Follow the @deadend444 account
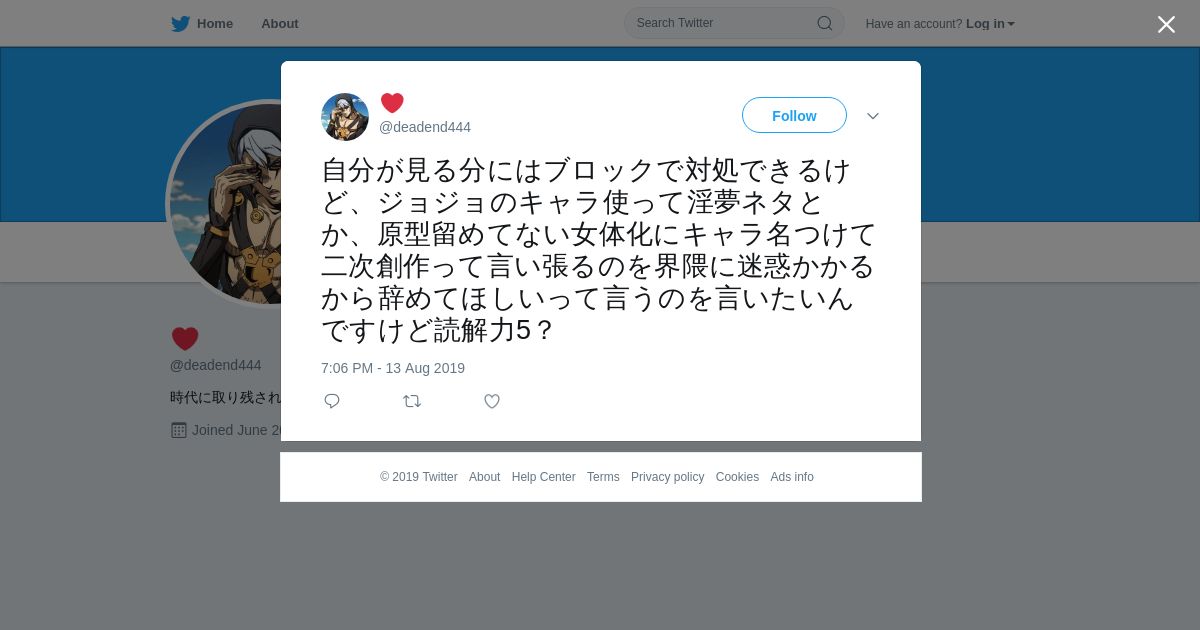Image resolution: width=1200 pixels, height=630 pixels. click(x=794, y=115)
